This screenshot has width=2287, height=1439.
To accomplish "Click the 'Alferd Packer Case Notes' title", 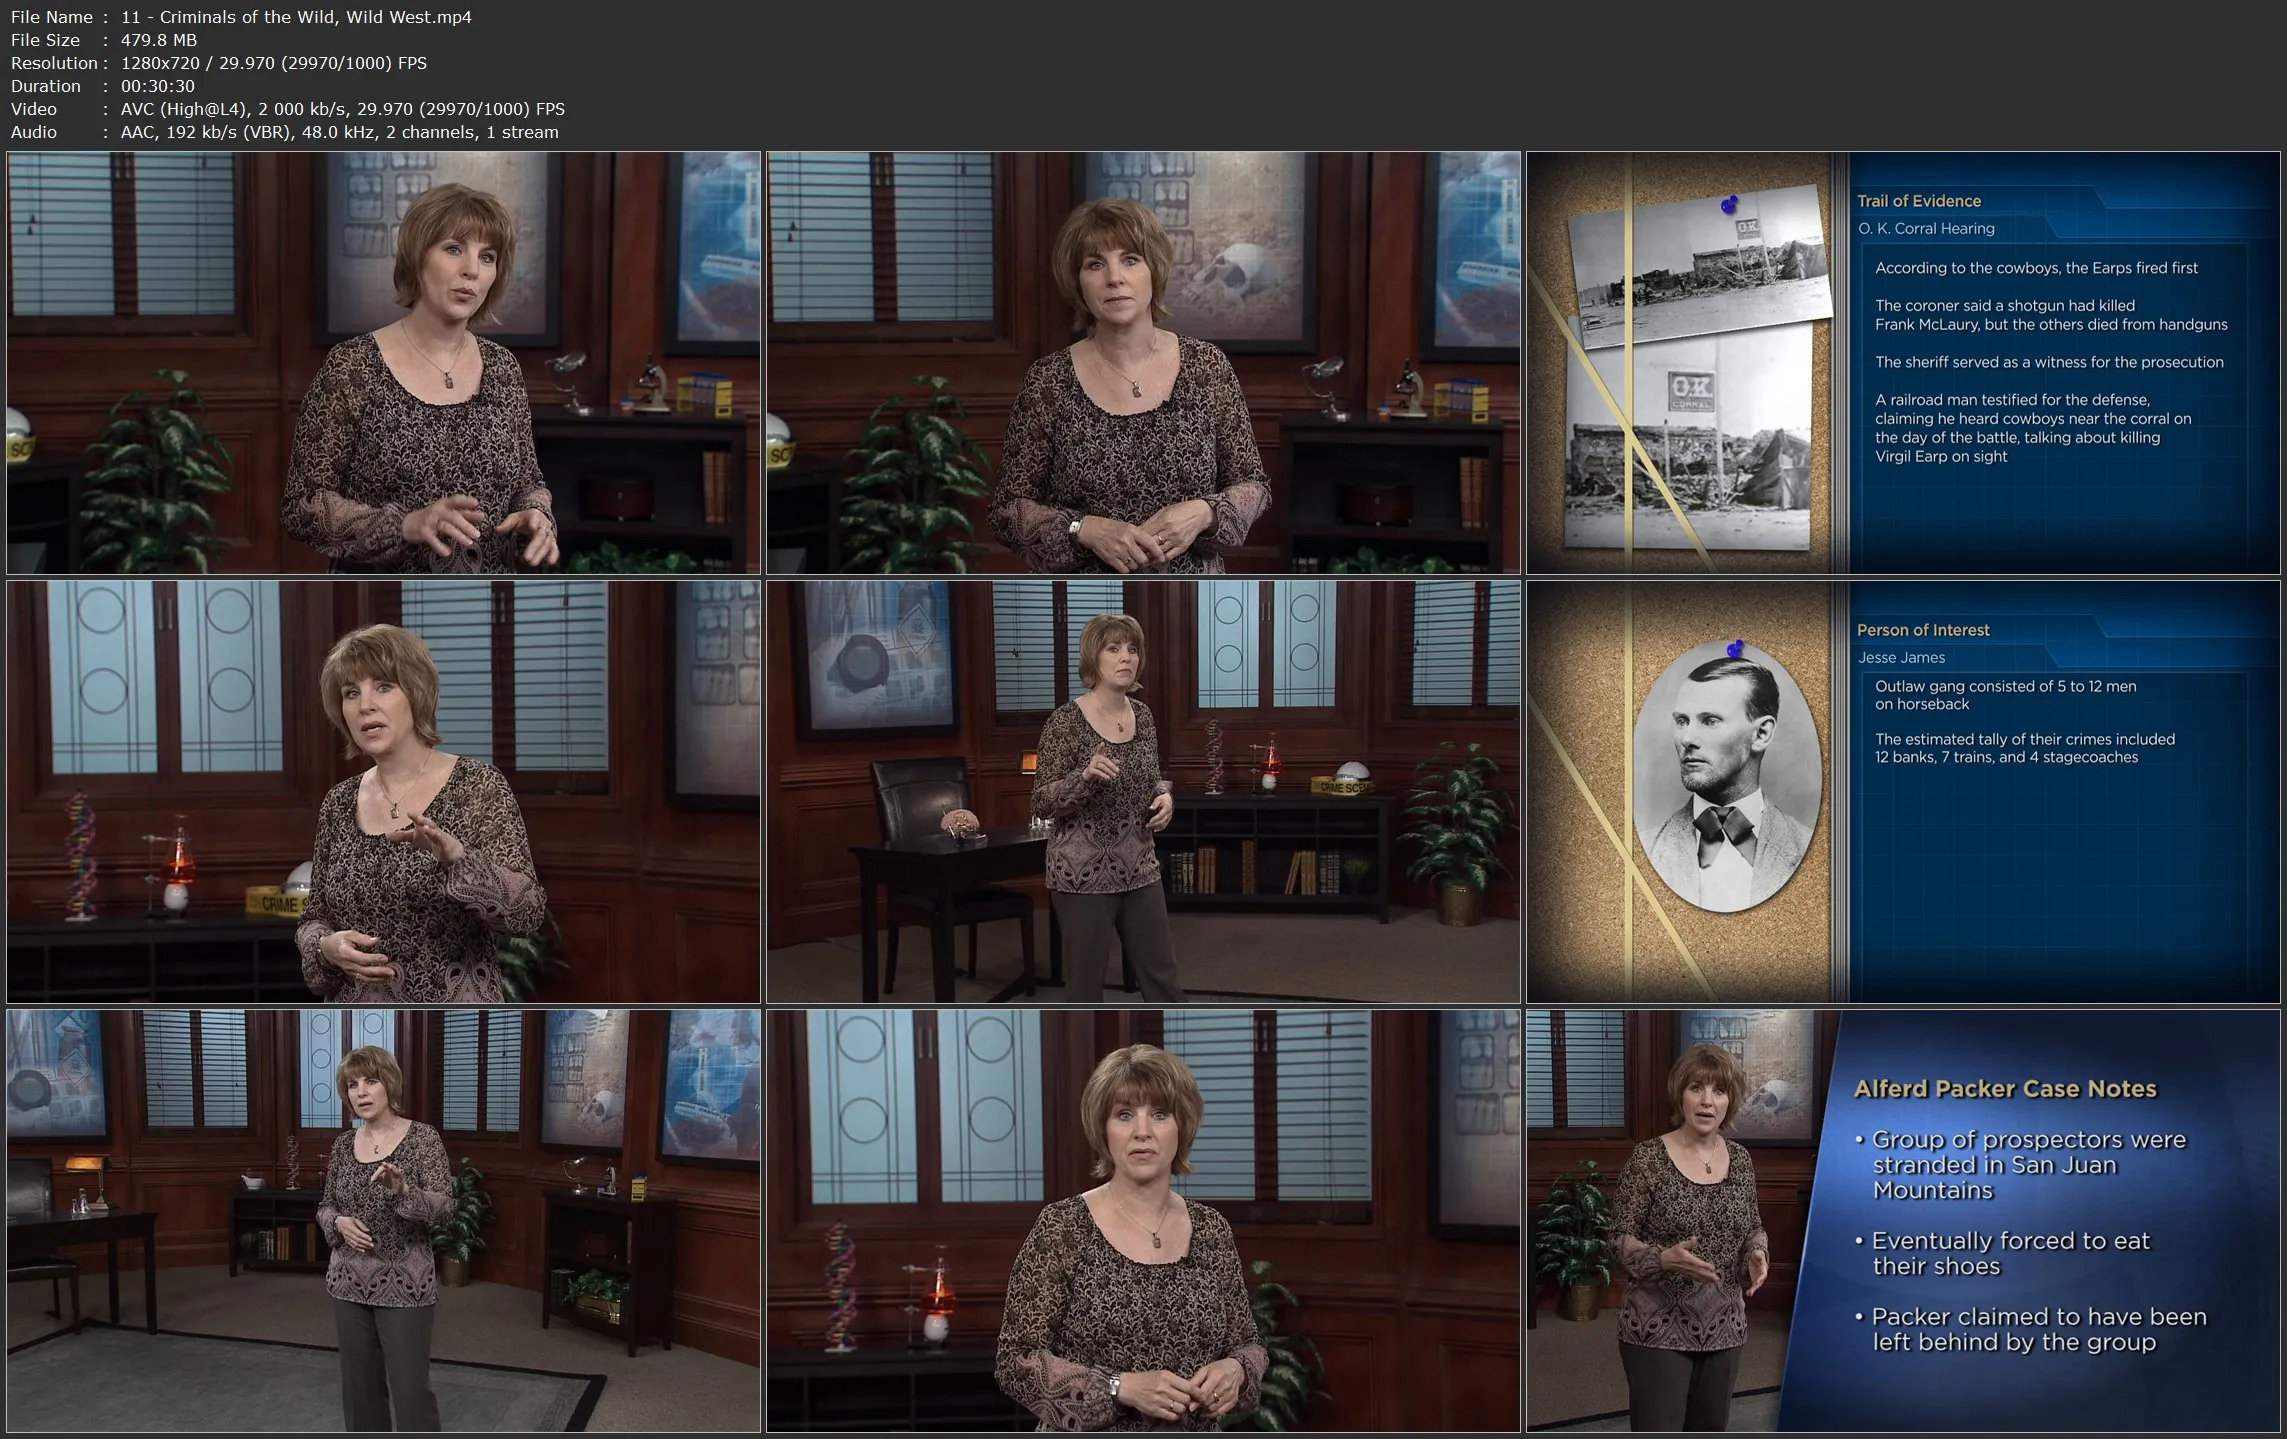I will (x=2005, y=1089).
